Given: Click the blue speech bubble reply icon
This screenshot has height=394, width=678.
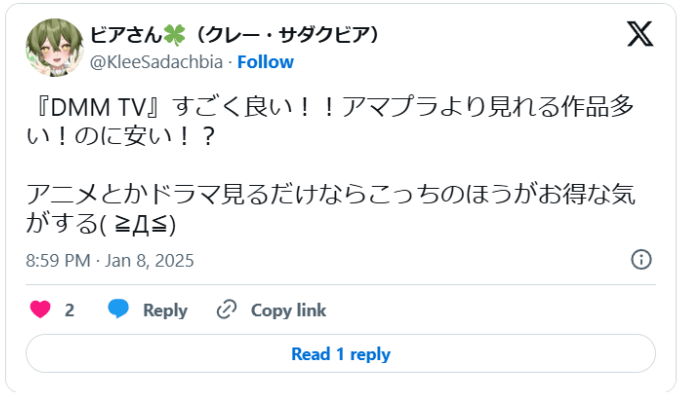Looking at the screenshot, I should pos(118,309).
